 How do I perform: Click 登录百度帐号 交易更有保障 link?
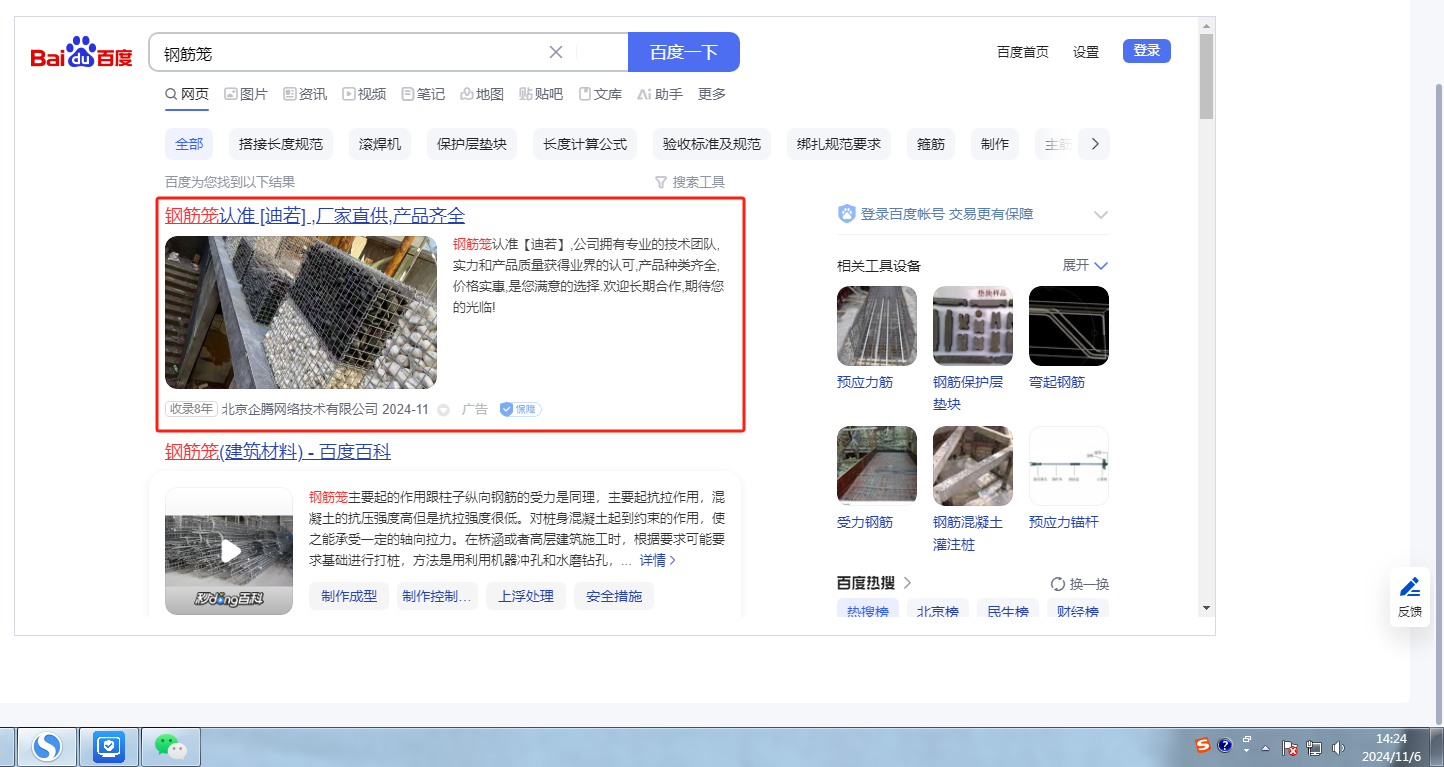coord(947,214)
